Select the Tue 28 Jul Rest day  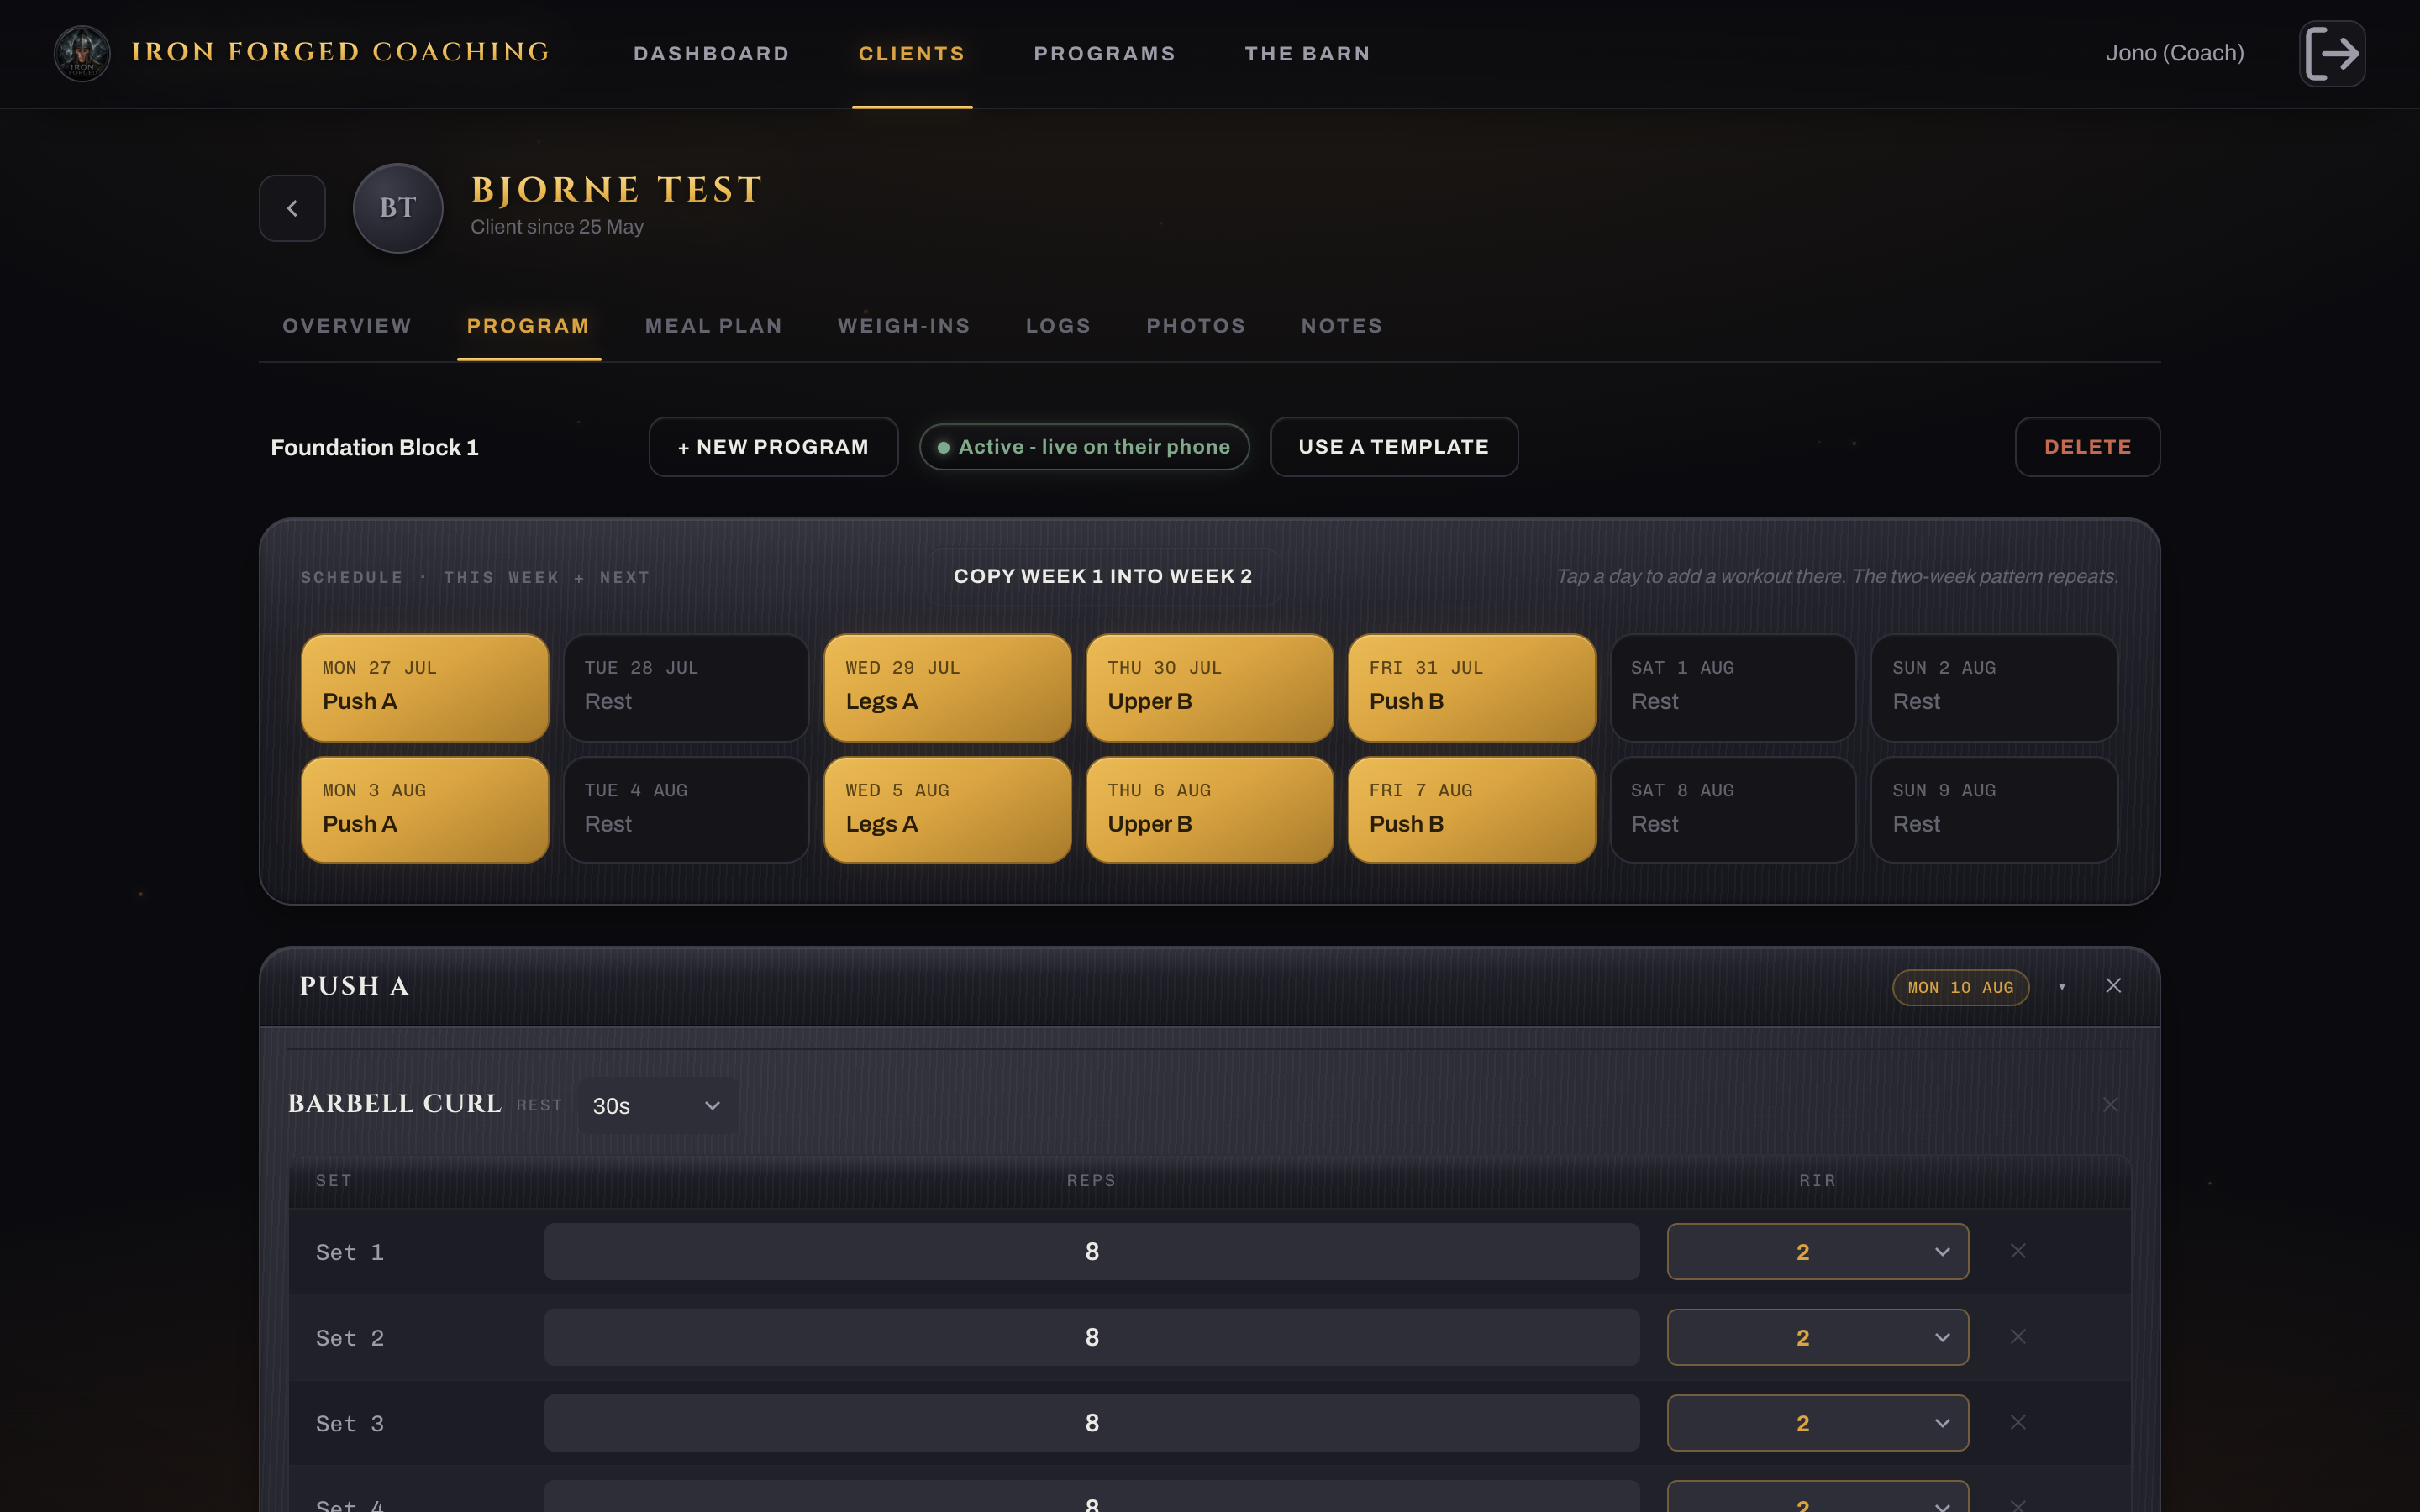pyautogui.click(x=686, y=687)
